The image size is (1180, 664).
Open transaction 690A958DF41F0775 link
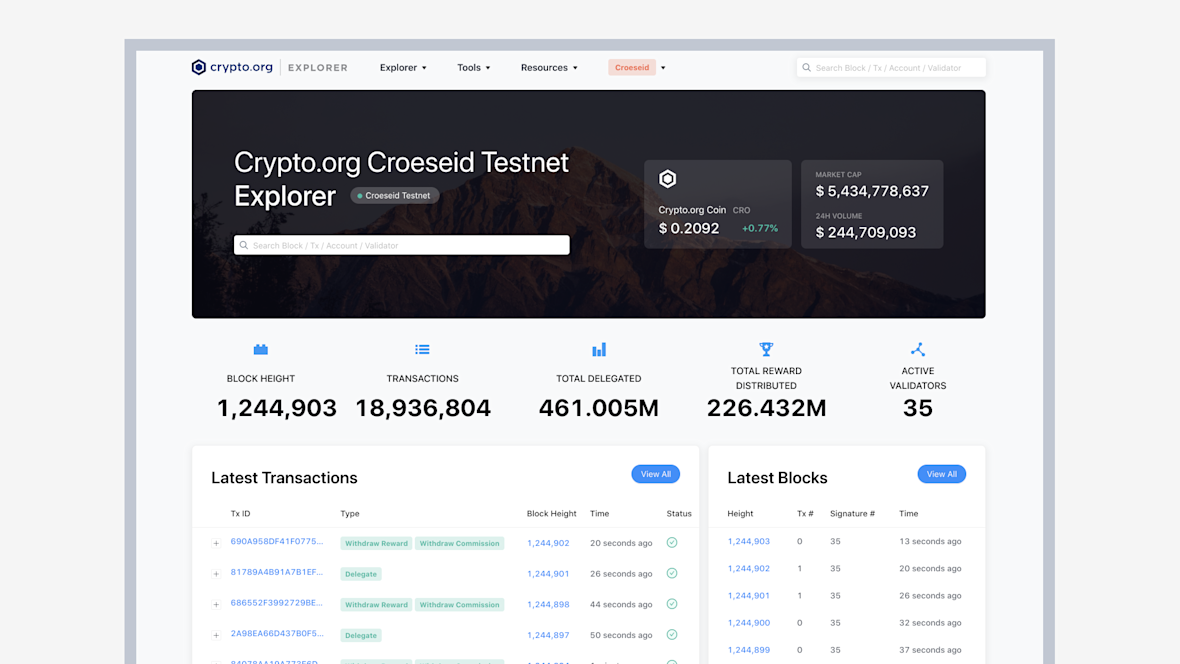[277, 541]
